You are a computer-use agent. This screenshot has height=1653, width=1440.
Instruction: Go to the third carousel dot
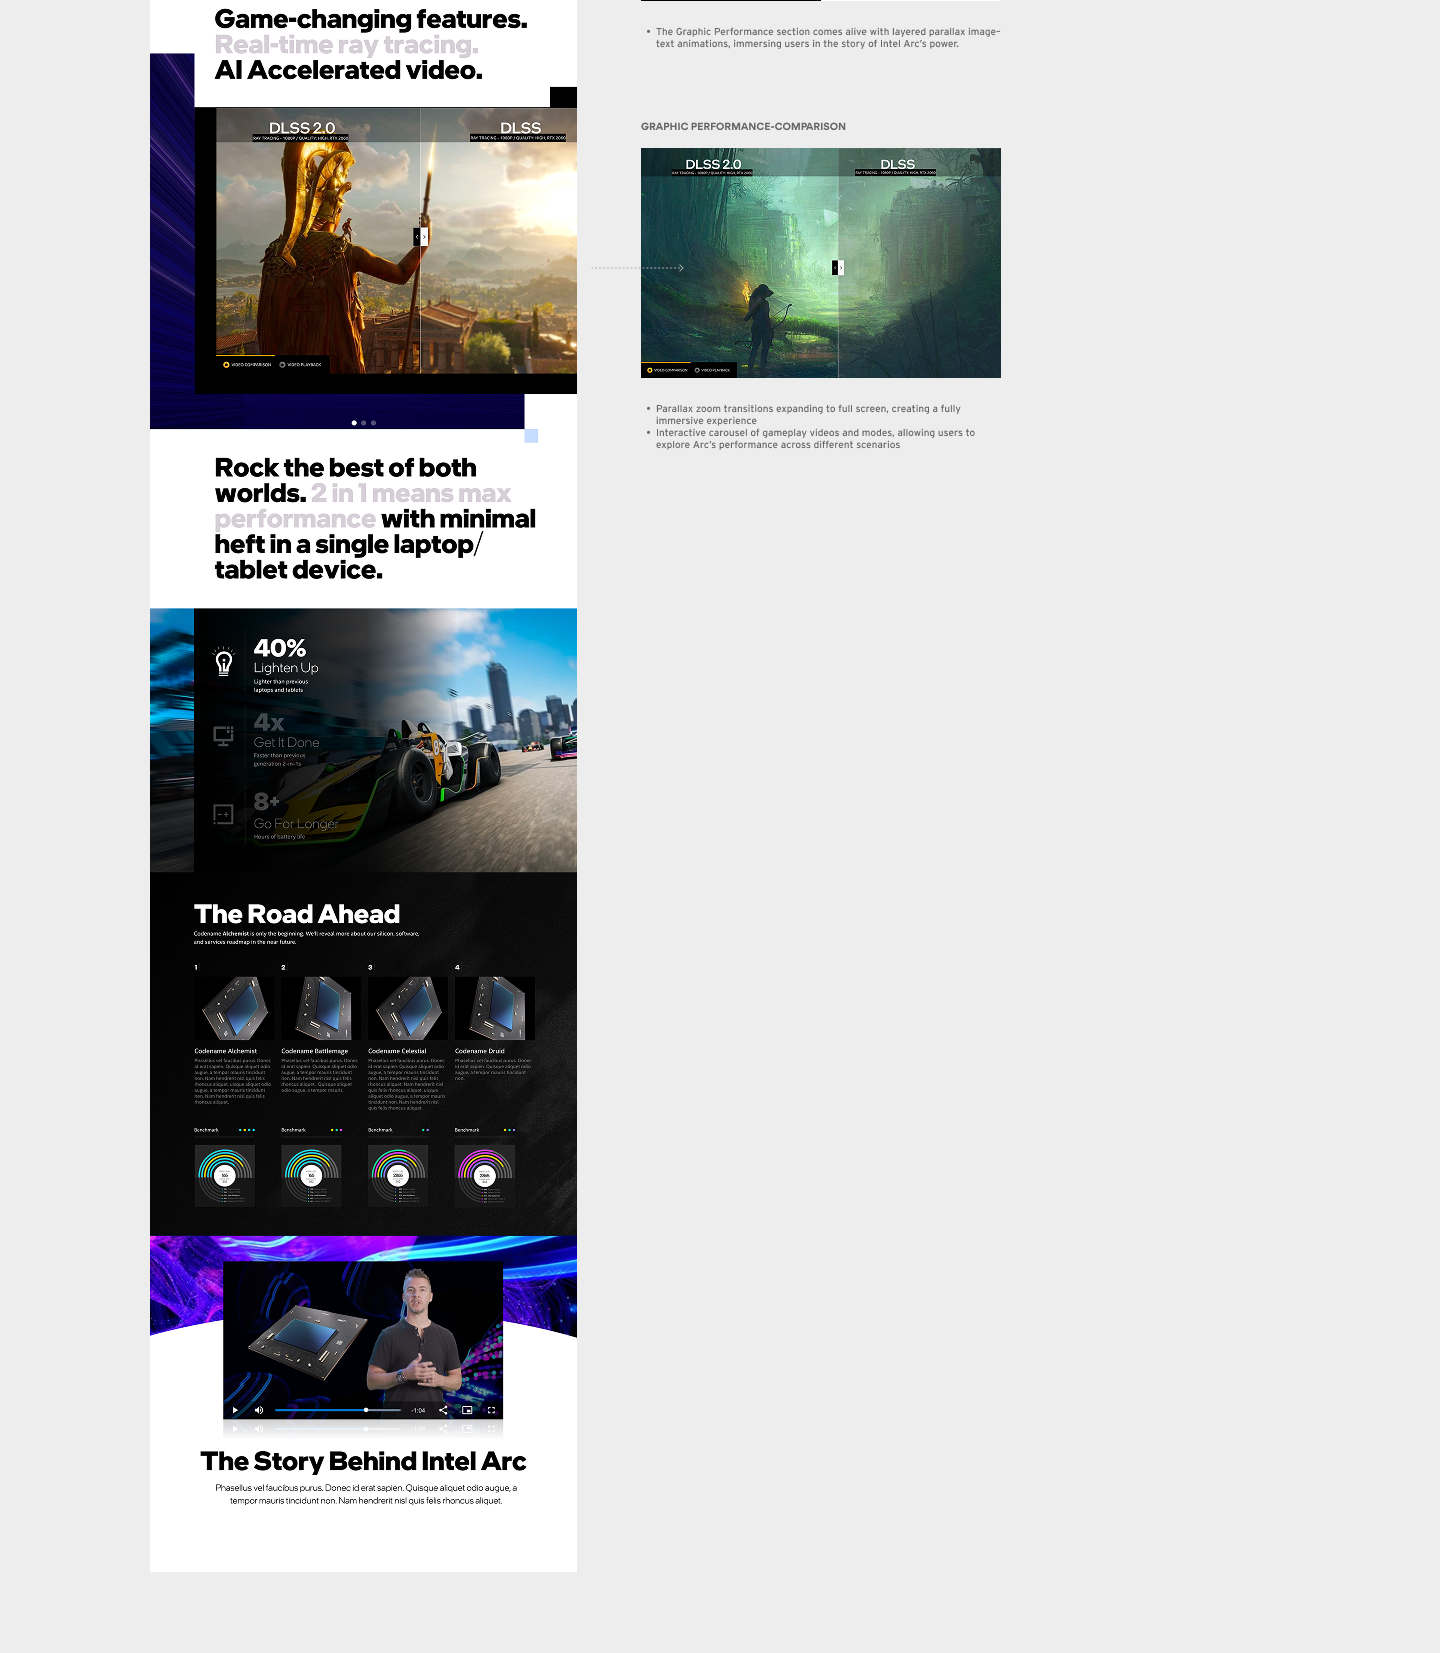tap(374, 423)
